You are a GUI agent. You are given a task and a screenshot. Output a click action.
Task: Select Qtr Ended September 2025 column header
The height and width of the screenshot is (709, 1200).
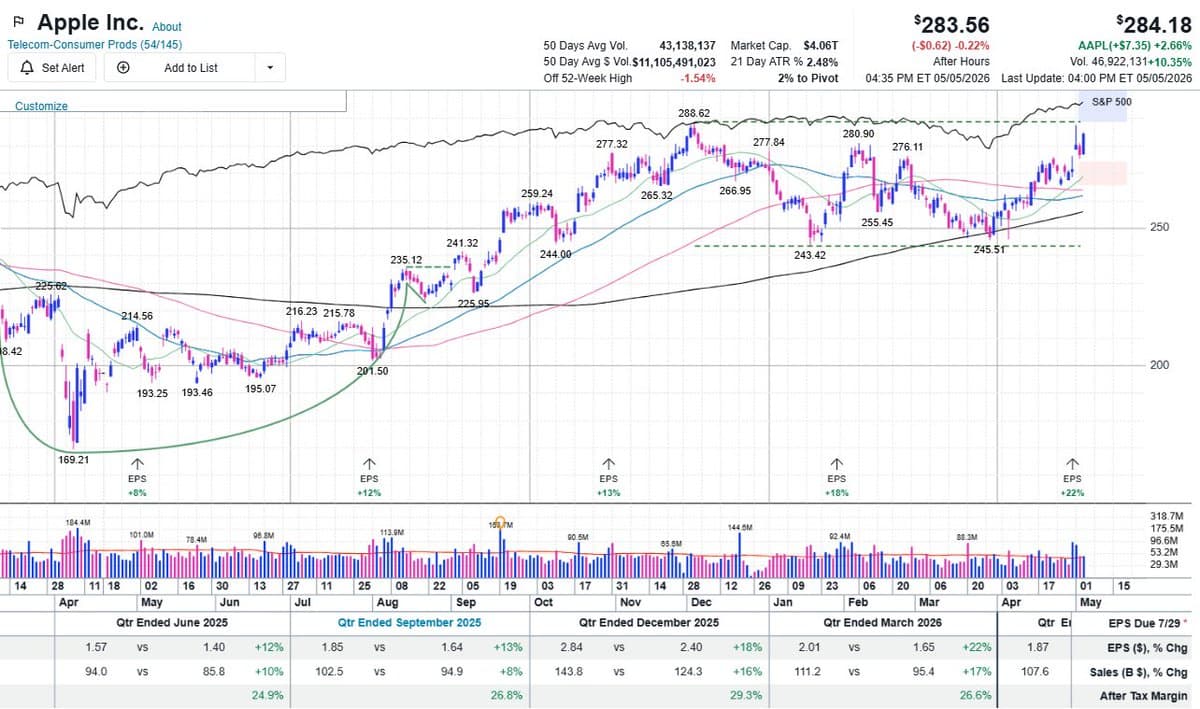click(409, 622)
